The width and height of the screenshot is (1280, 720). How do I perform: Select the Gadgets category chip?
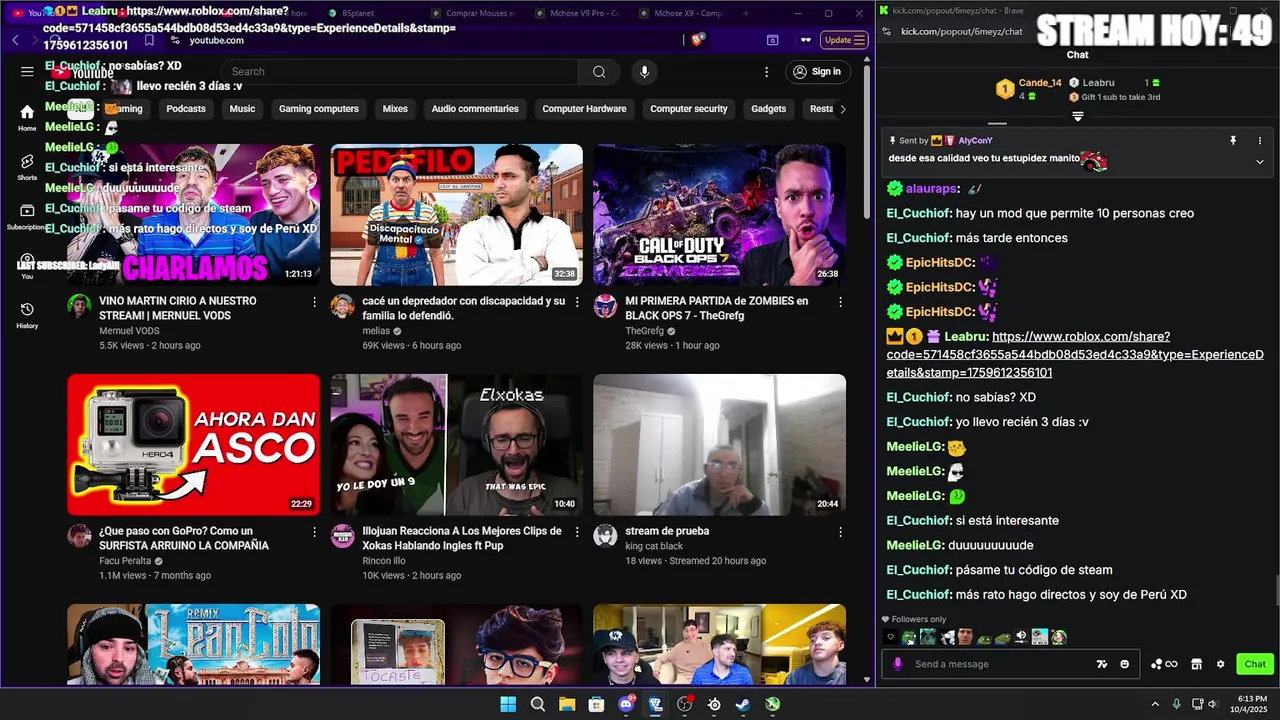tap(768, 109)
